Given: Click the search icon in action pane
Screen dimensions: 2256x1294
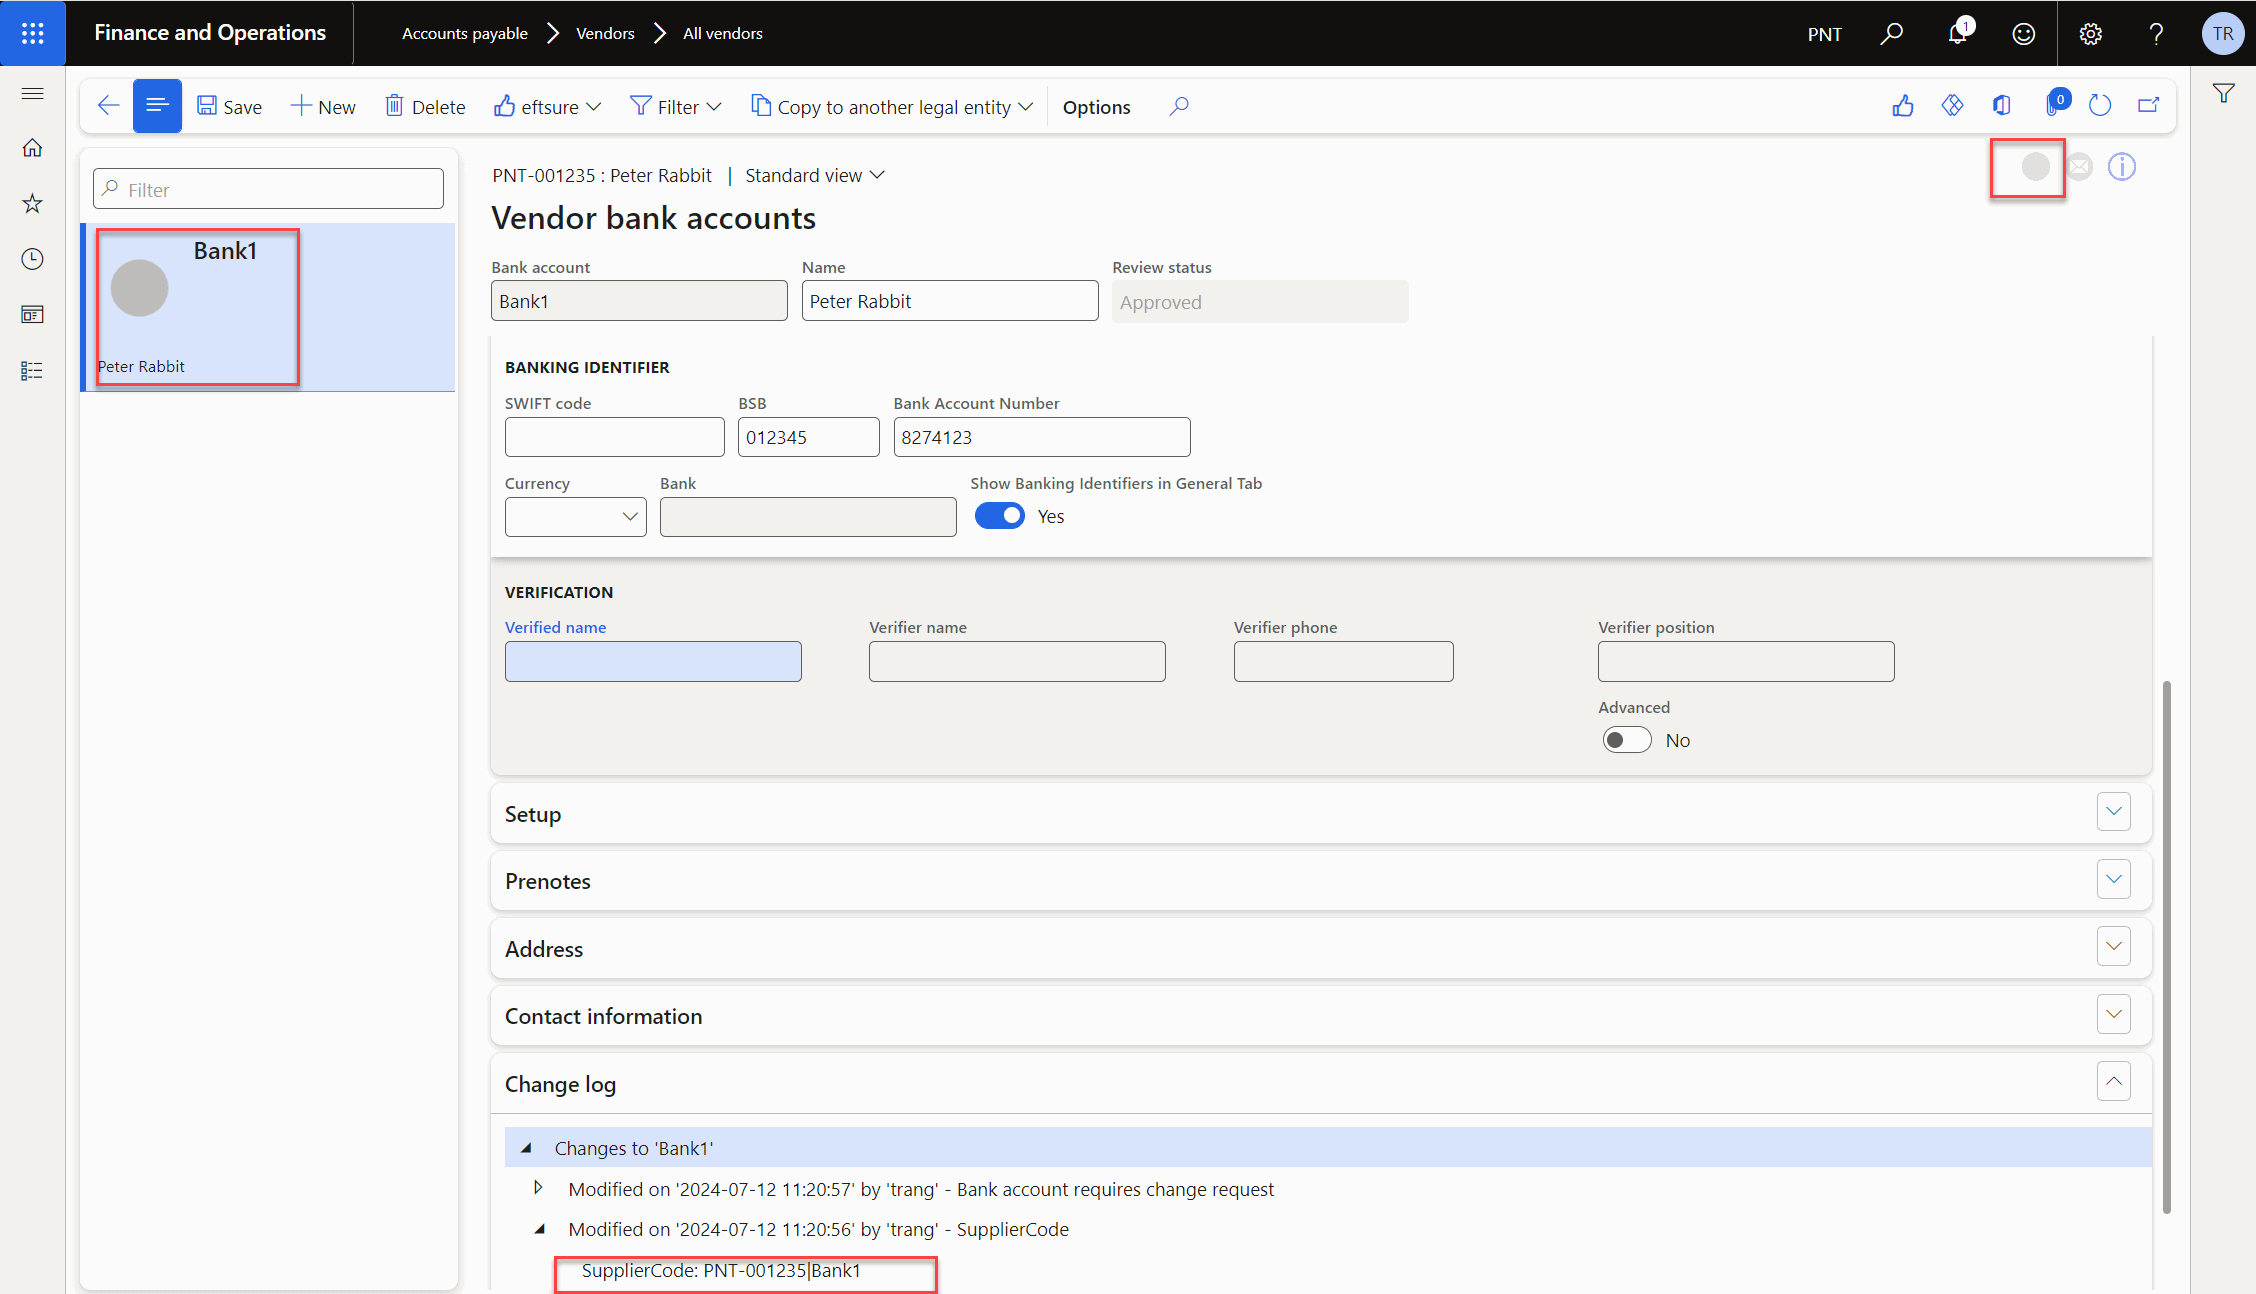Looking at the screenshot, I should pyautogui.click(x=1180, y=106).
